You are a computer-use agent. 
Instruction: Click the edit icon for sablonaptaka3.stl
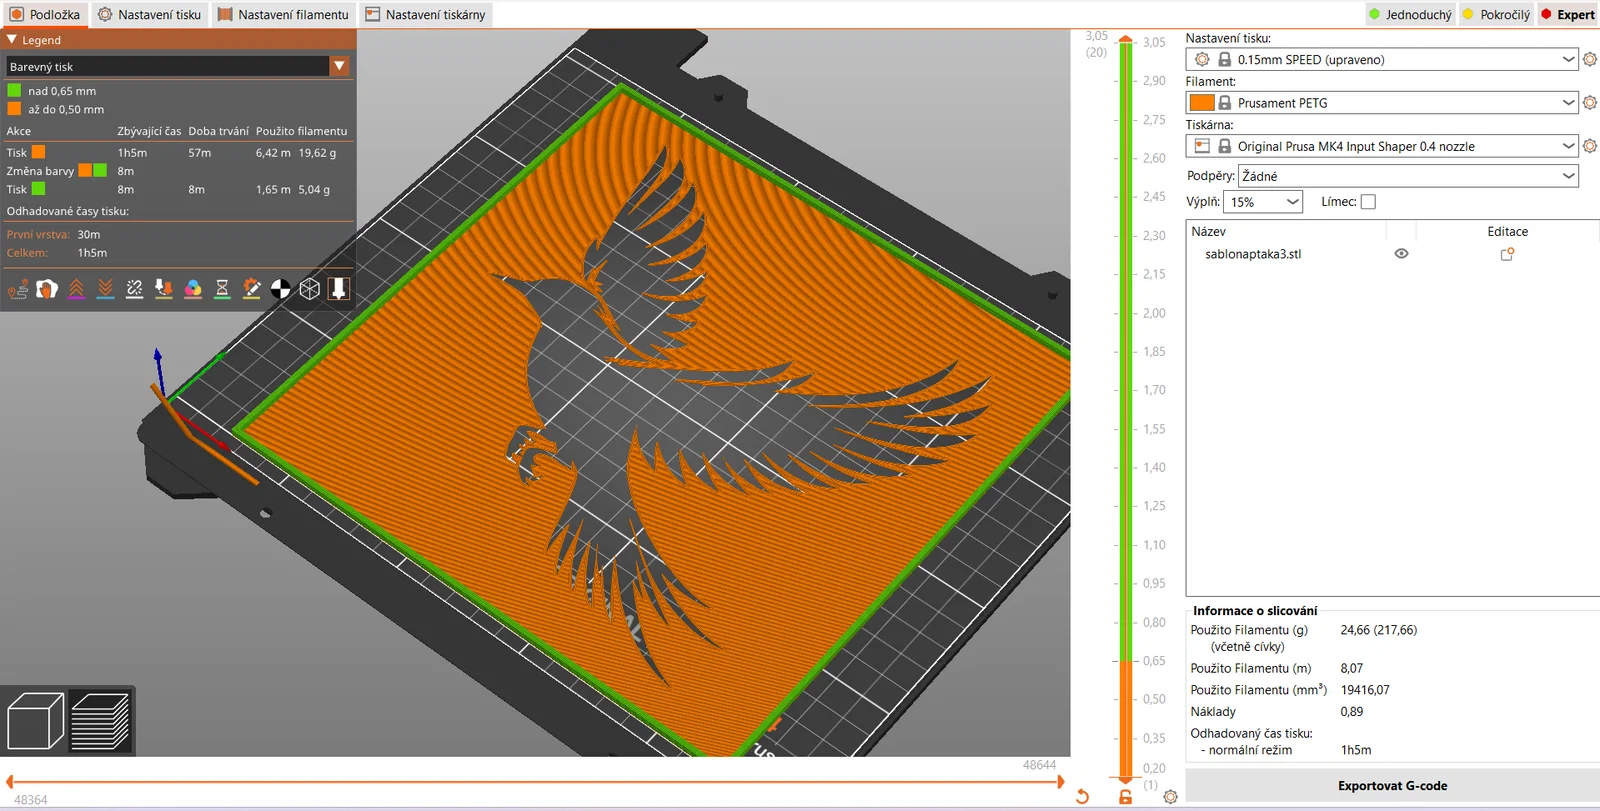pos(1507,254)
